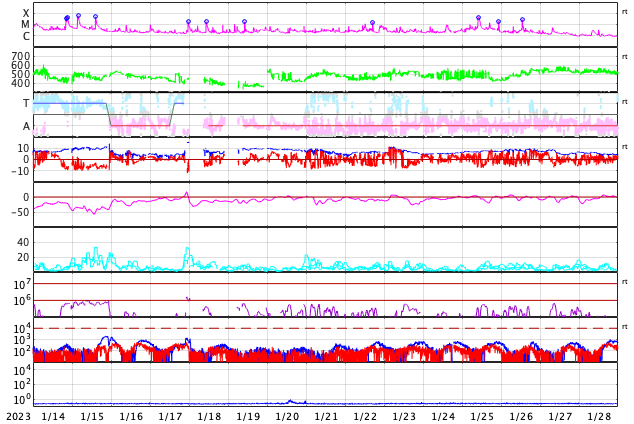Screen dimensions: 634x424
Task: Click the 'C' flare class axis label
Action: coord(26,36)
